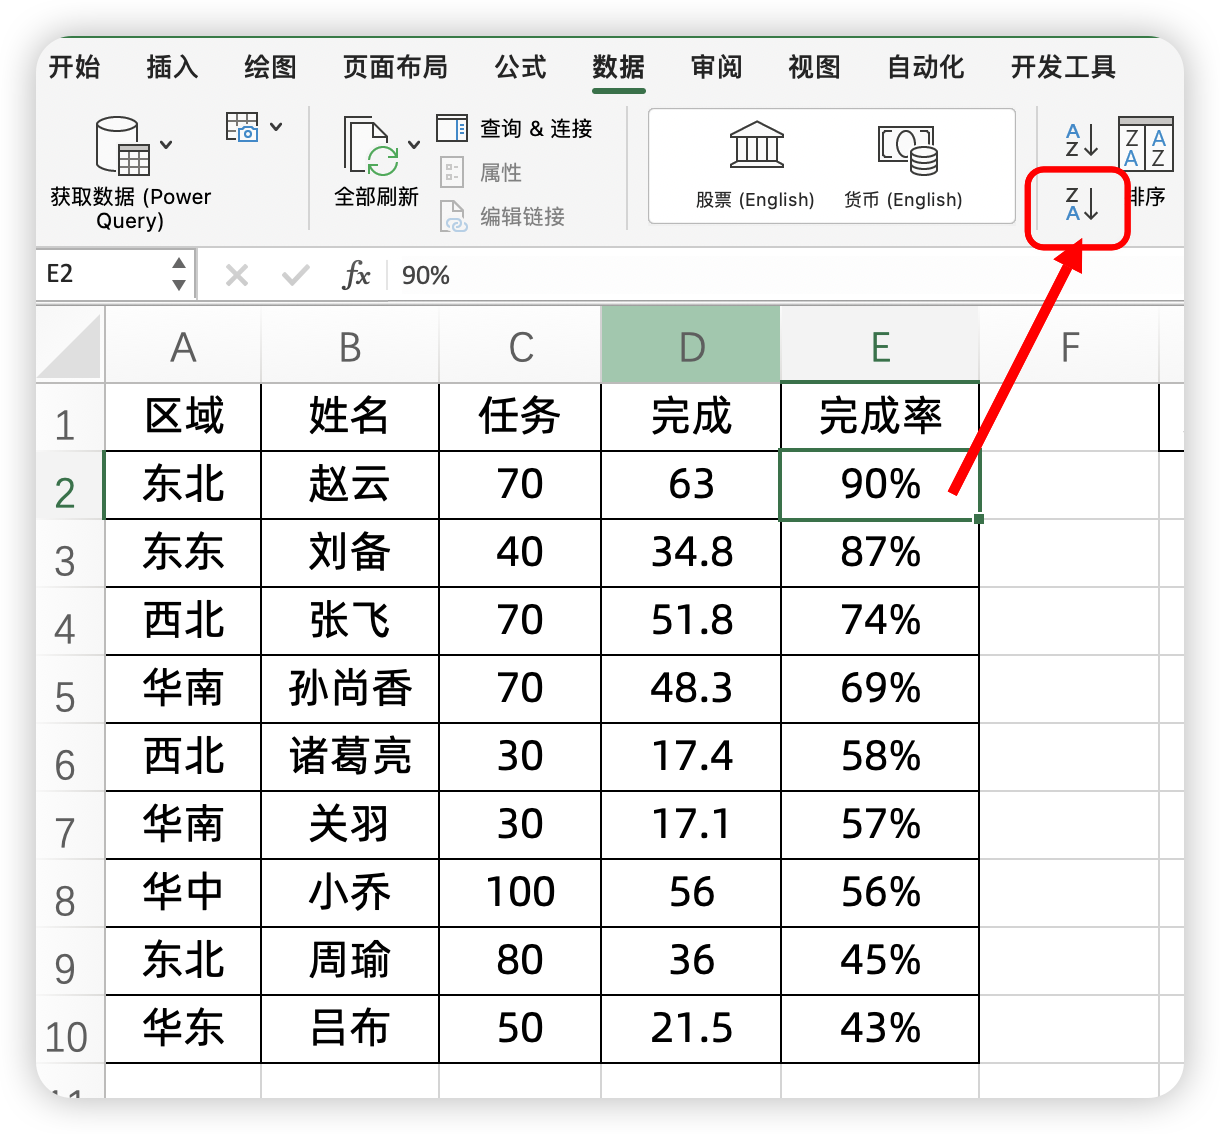Click the Name Box showing E2
Image resolution: width=1220 pixels, height=1134 pixels.
[x=100, y=274]
